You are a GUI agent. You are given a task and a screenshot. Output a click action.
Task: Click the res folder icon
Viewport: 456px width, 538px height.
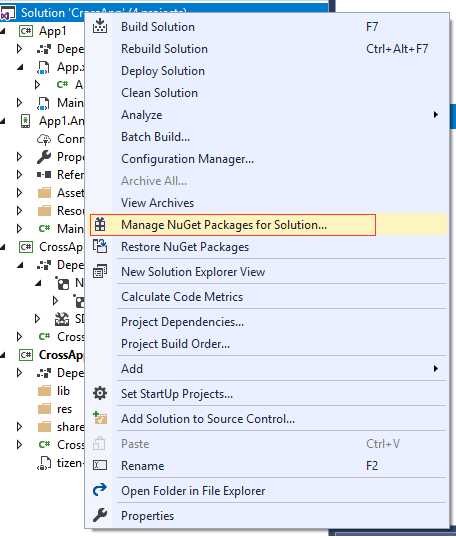(44, 409)
